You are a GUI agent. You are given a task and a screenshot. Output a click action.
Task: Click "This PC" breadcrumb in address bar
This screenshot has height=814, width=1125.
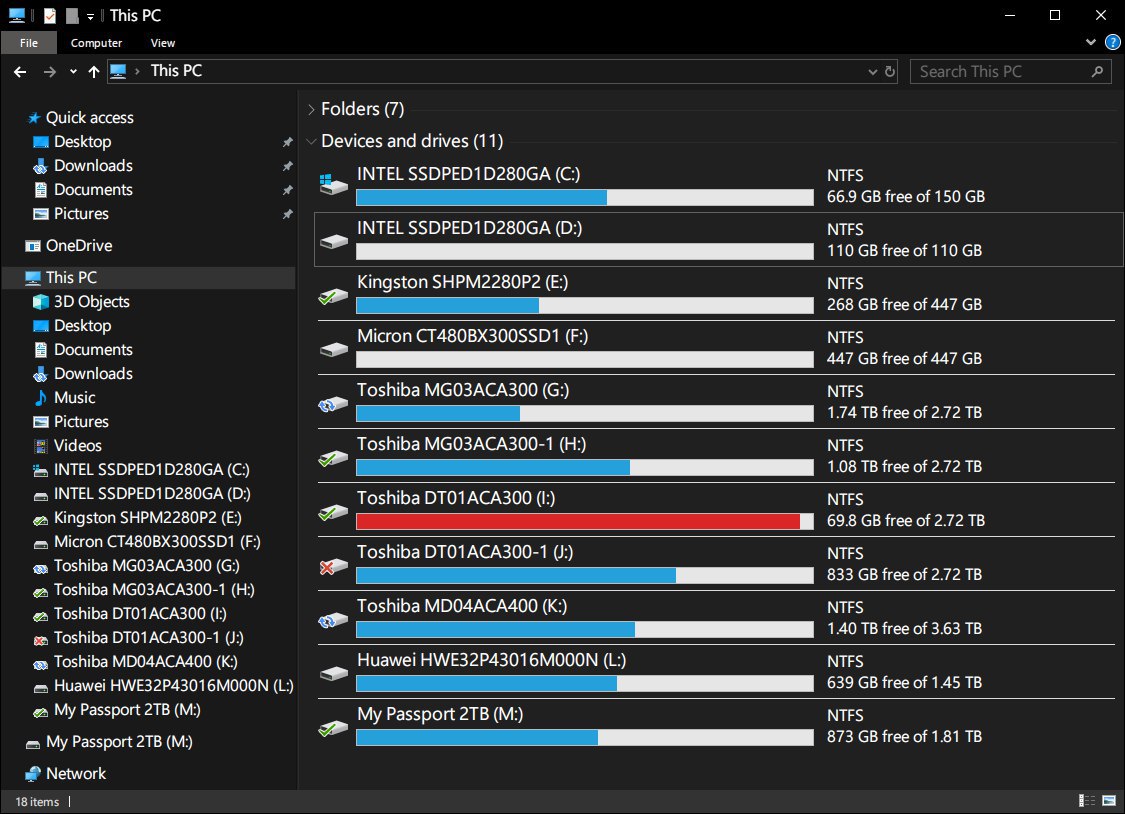coord(176,71)
